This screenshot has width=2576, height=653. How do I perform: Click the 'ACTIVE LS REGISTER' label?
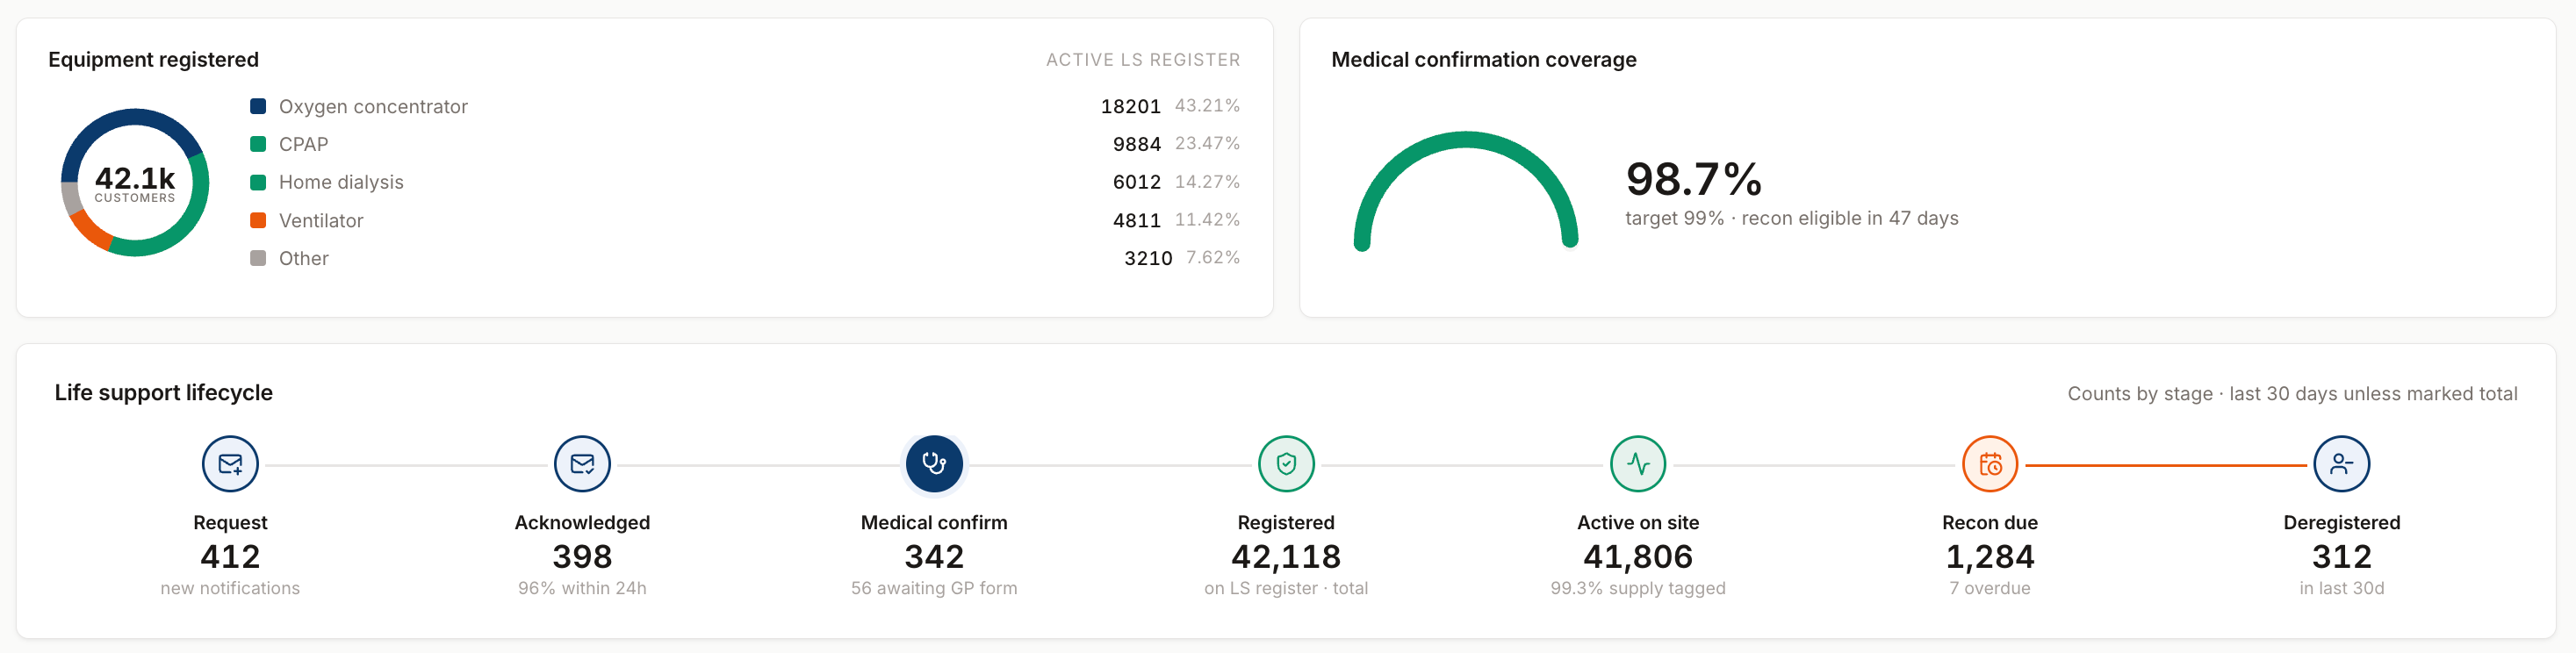[x=1143, y=60]
